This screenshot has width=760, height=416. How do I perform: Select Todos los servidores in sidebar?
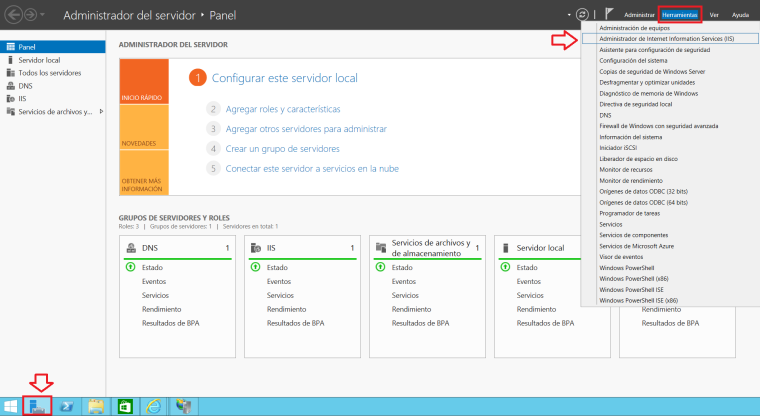pyautogui.click(x=49, y=73)
